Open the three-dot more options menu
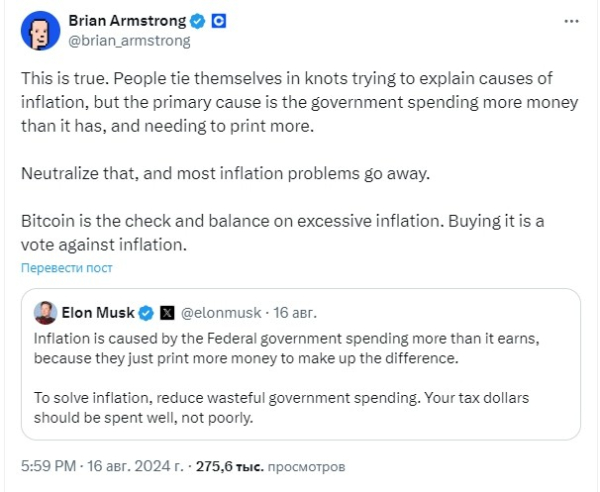 click(569, 22)
